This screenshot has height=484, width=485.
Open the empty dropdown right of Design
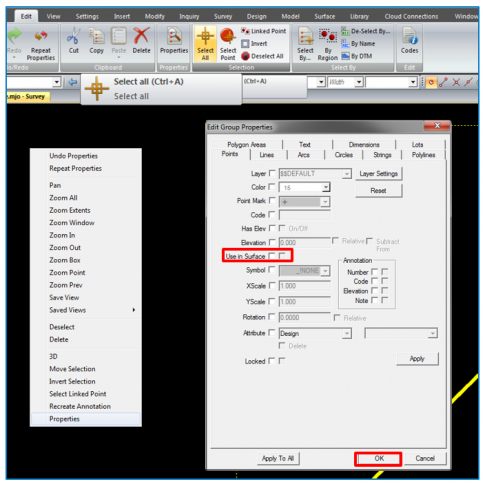tap(433, 333)
